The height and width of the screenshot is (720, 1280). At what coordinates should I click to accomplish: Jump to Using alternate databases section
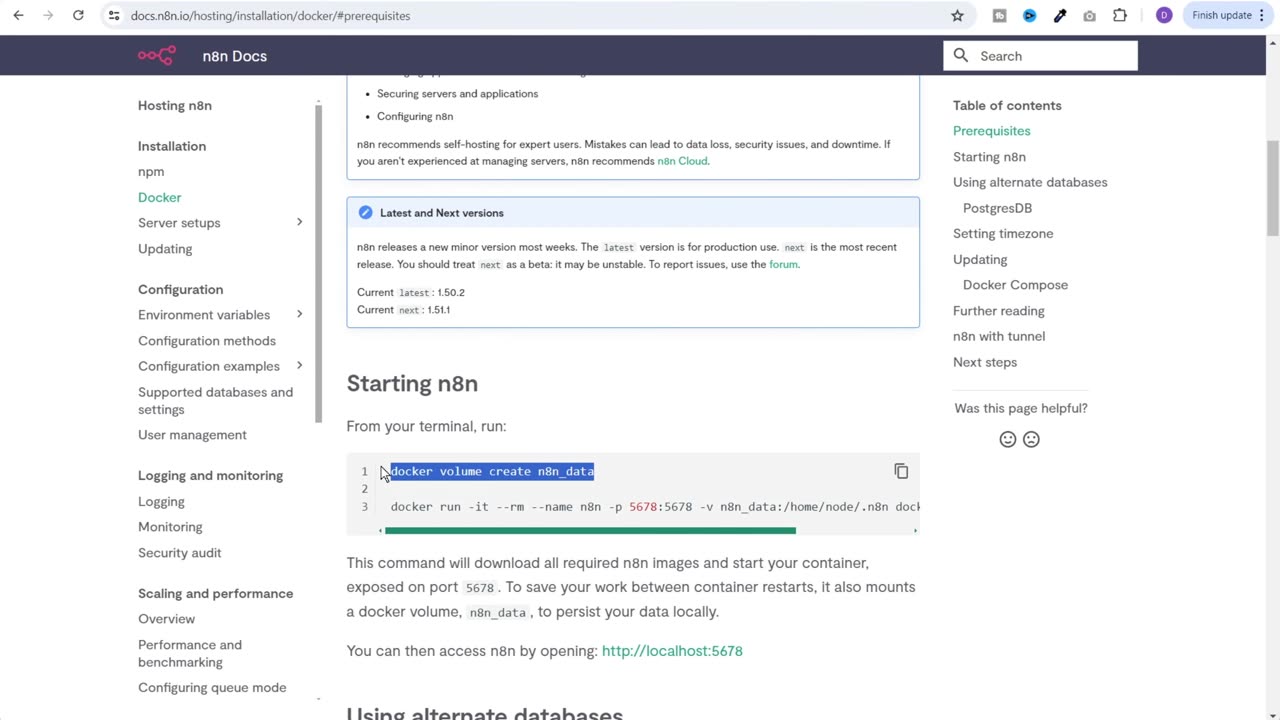point(1030,182)
